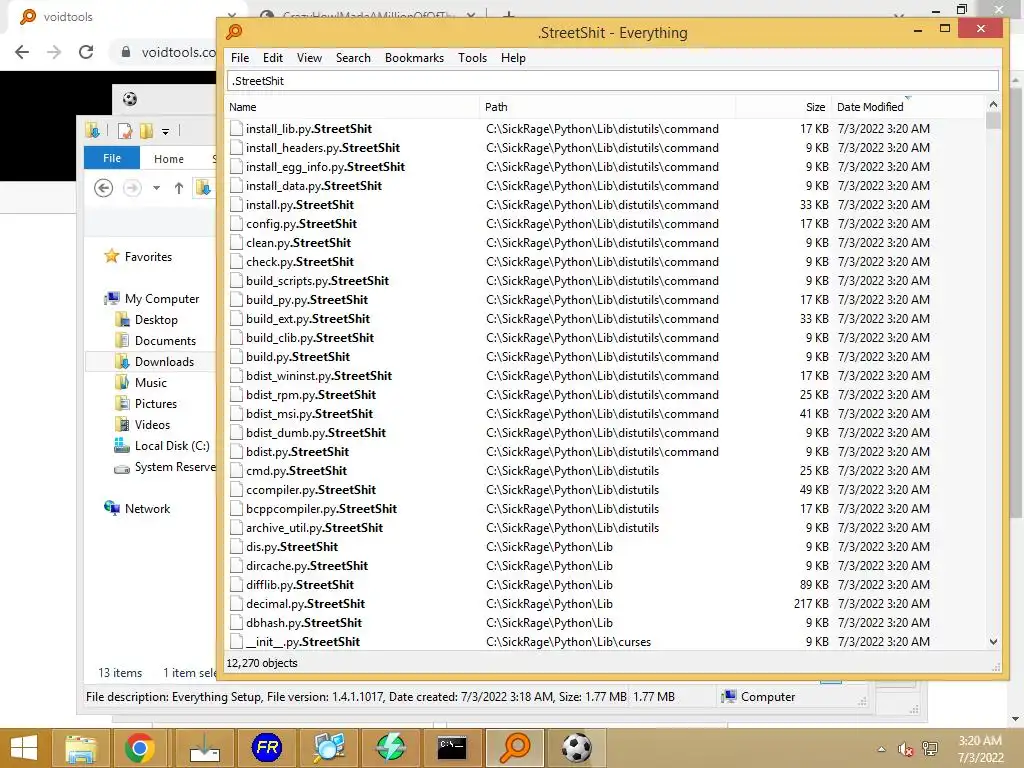
Task: Select the file install_egg_info.py.StreetShit
Action: (x=325, y=167)
